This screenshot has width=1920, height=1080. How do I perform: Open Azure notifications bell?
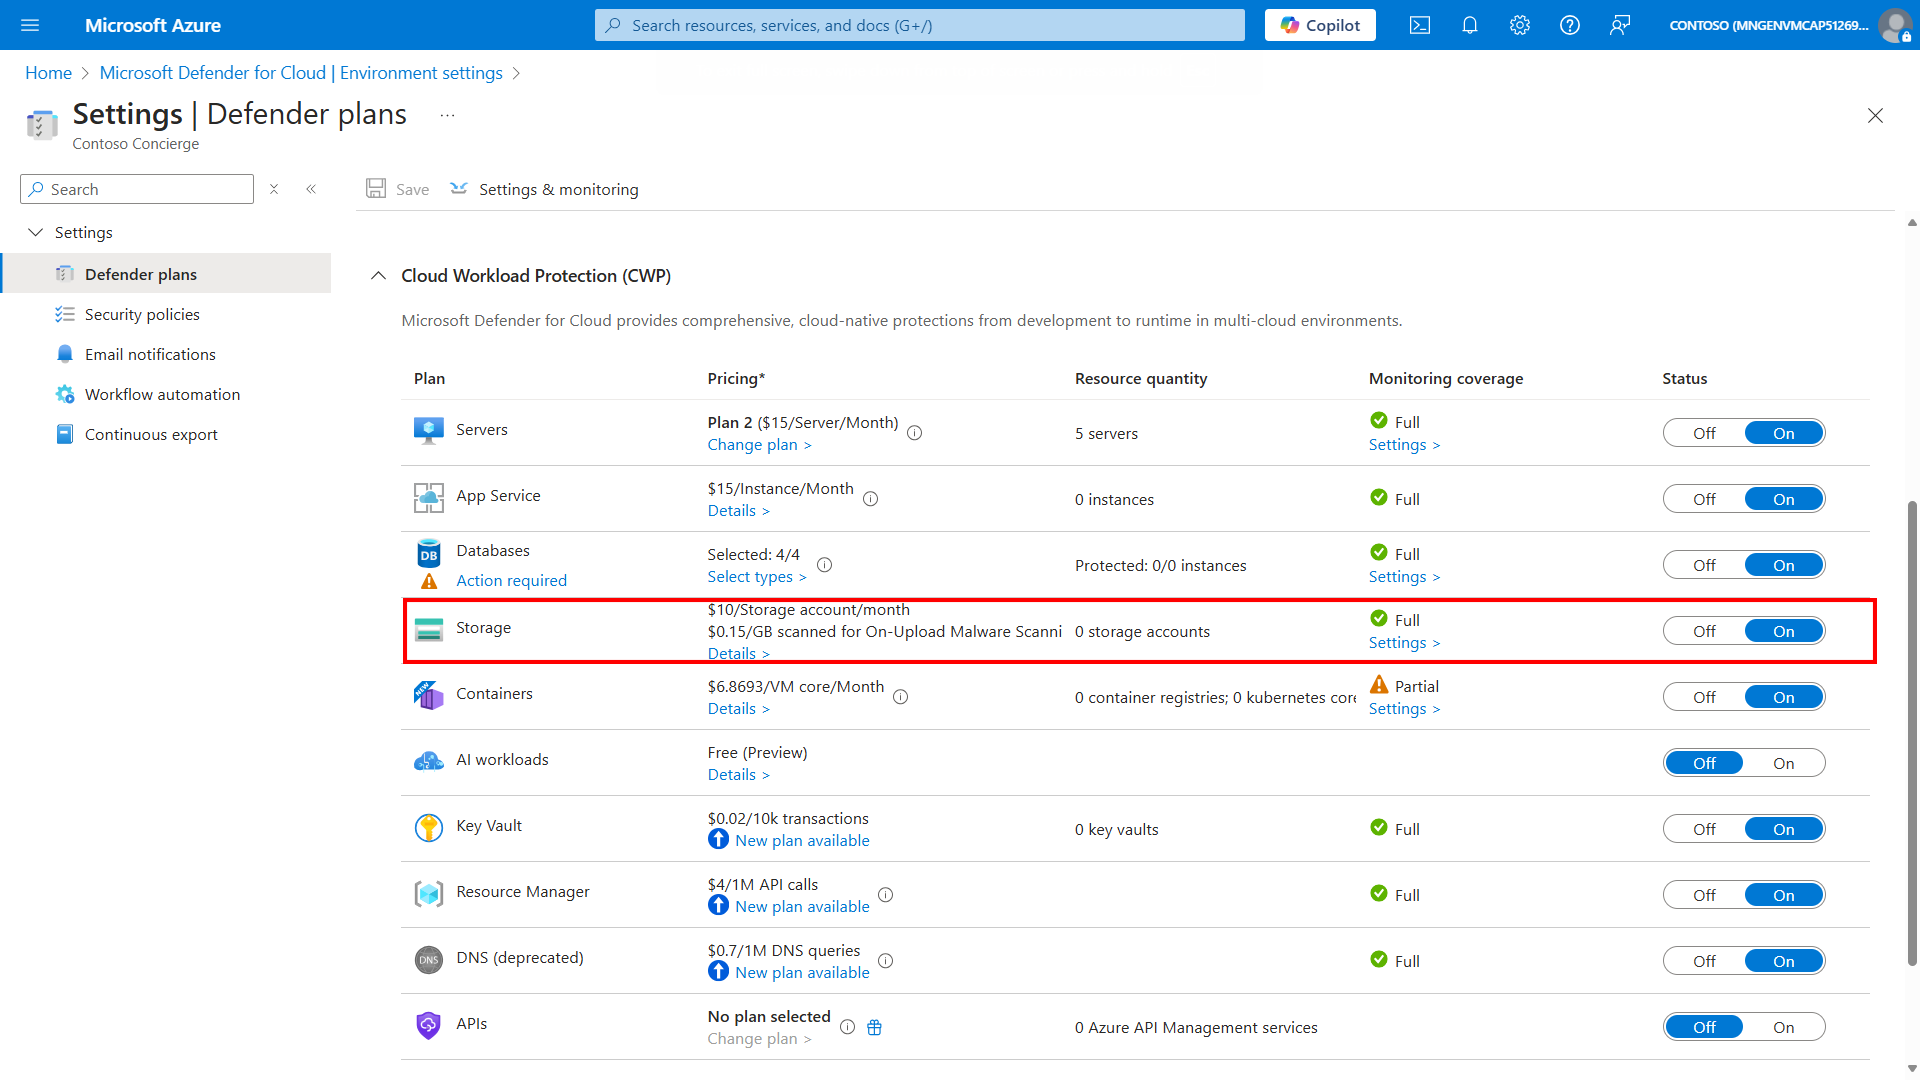click(1469, 25)
